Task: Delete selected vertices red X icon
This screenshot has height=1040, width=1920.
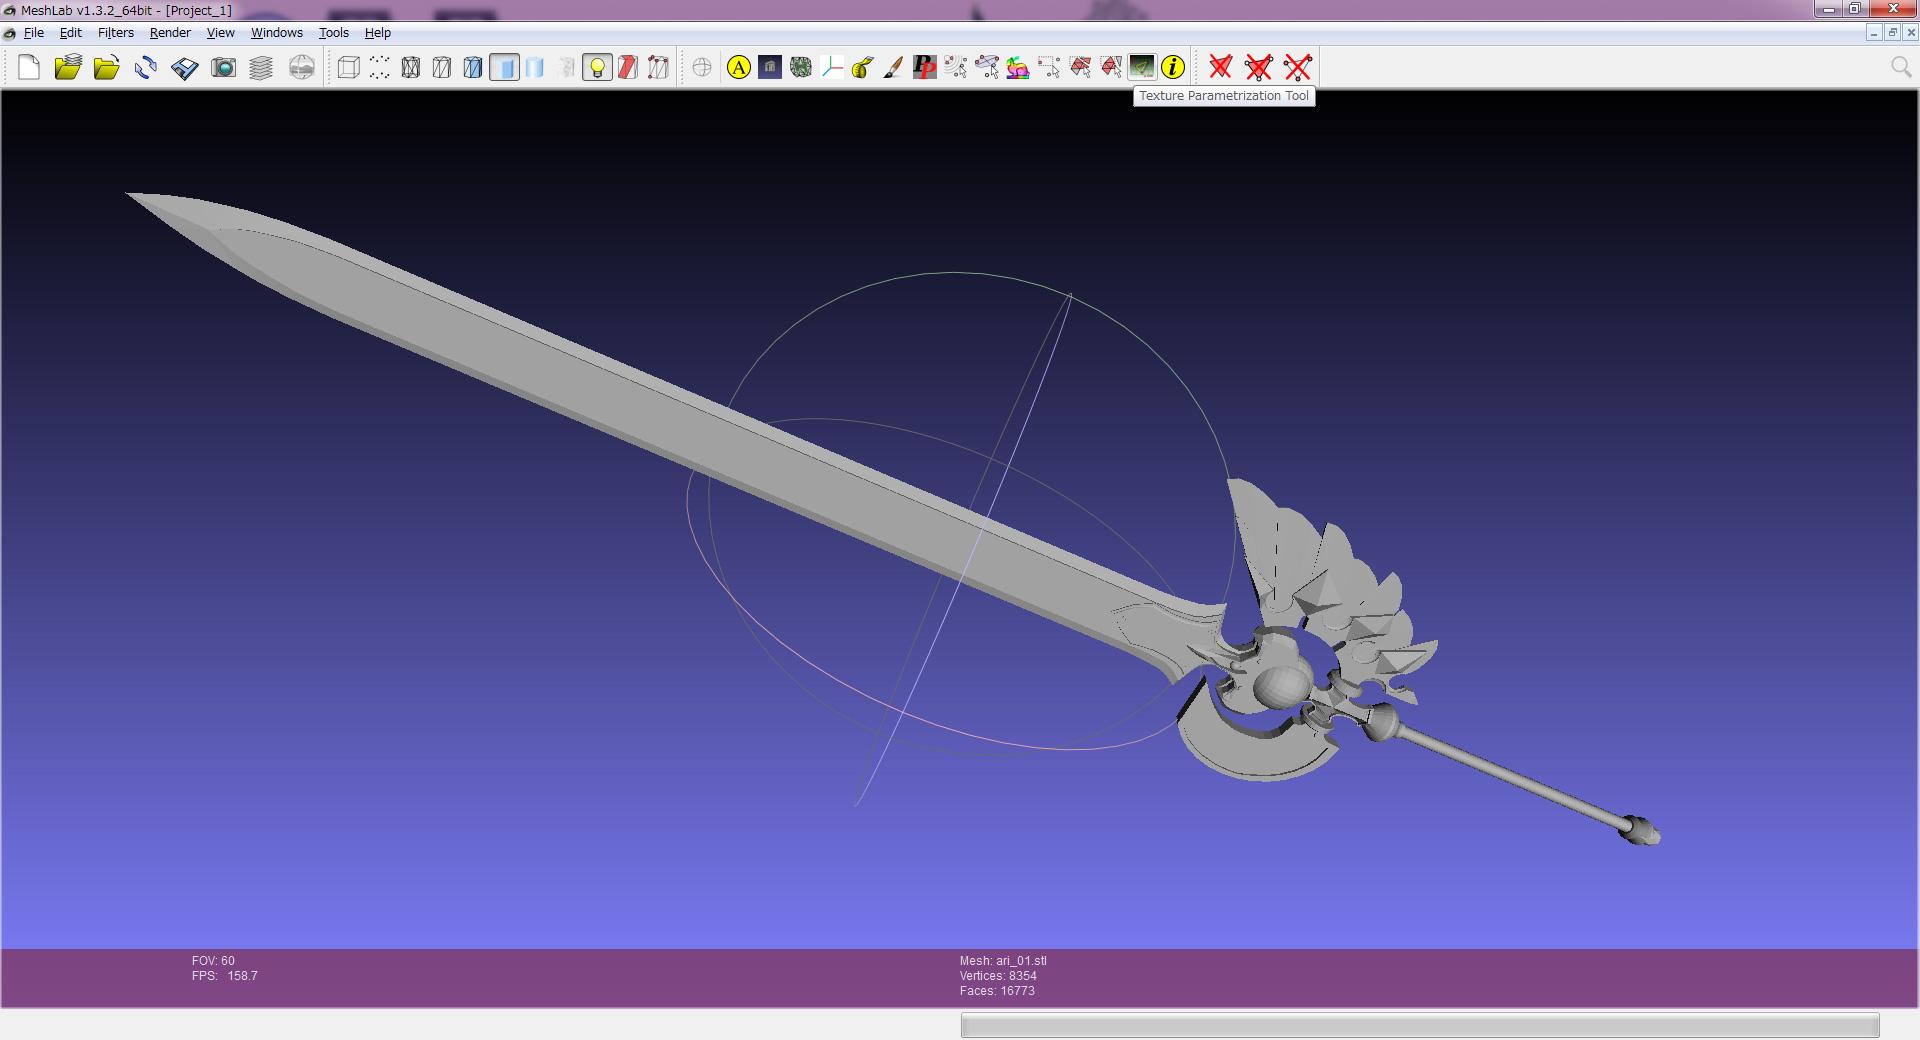Action: point(1298,67)
